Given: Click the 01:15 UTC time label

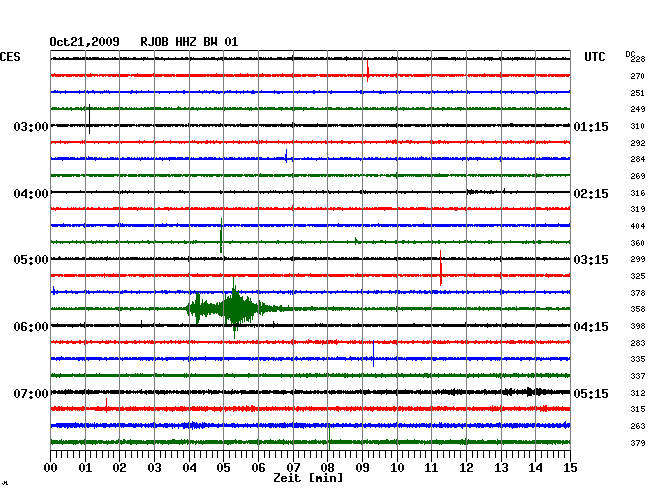Looking at the screenshot, I should (x=591, y=126).
